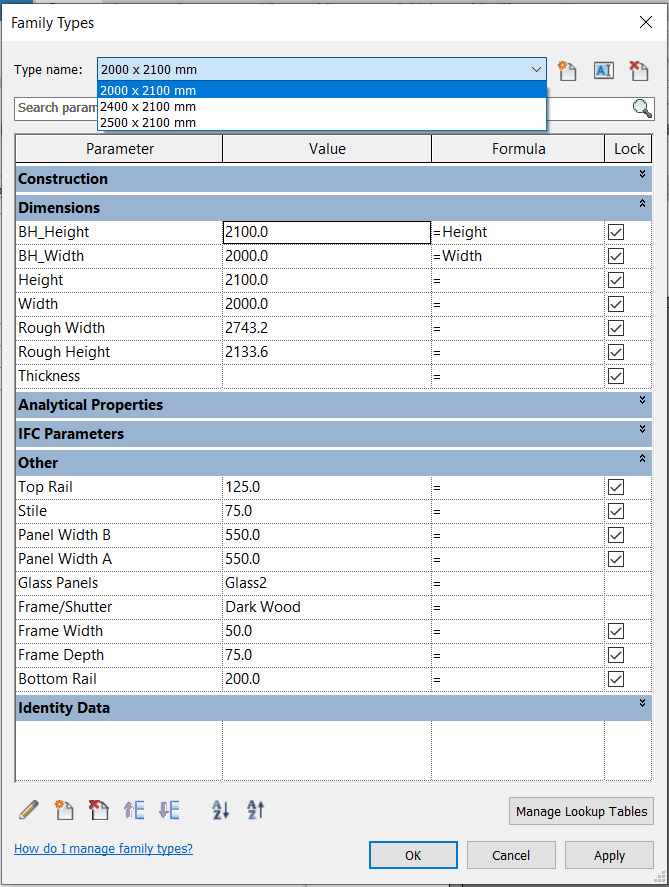Click the New Type icon
669x887 pixels.
pyautogui.click(x=568, y=70)
